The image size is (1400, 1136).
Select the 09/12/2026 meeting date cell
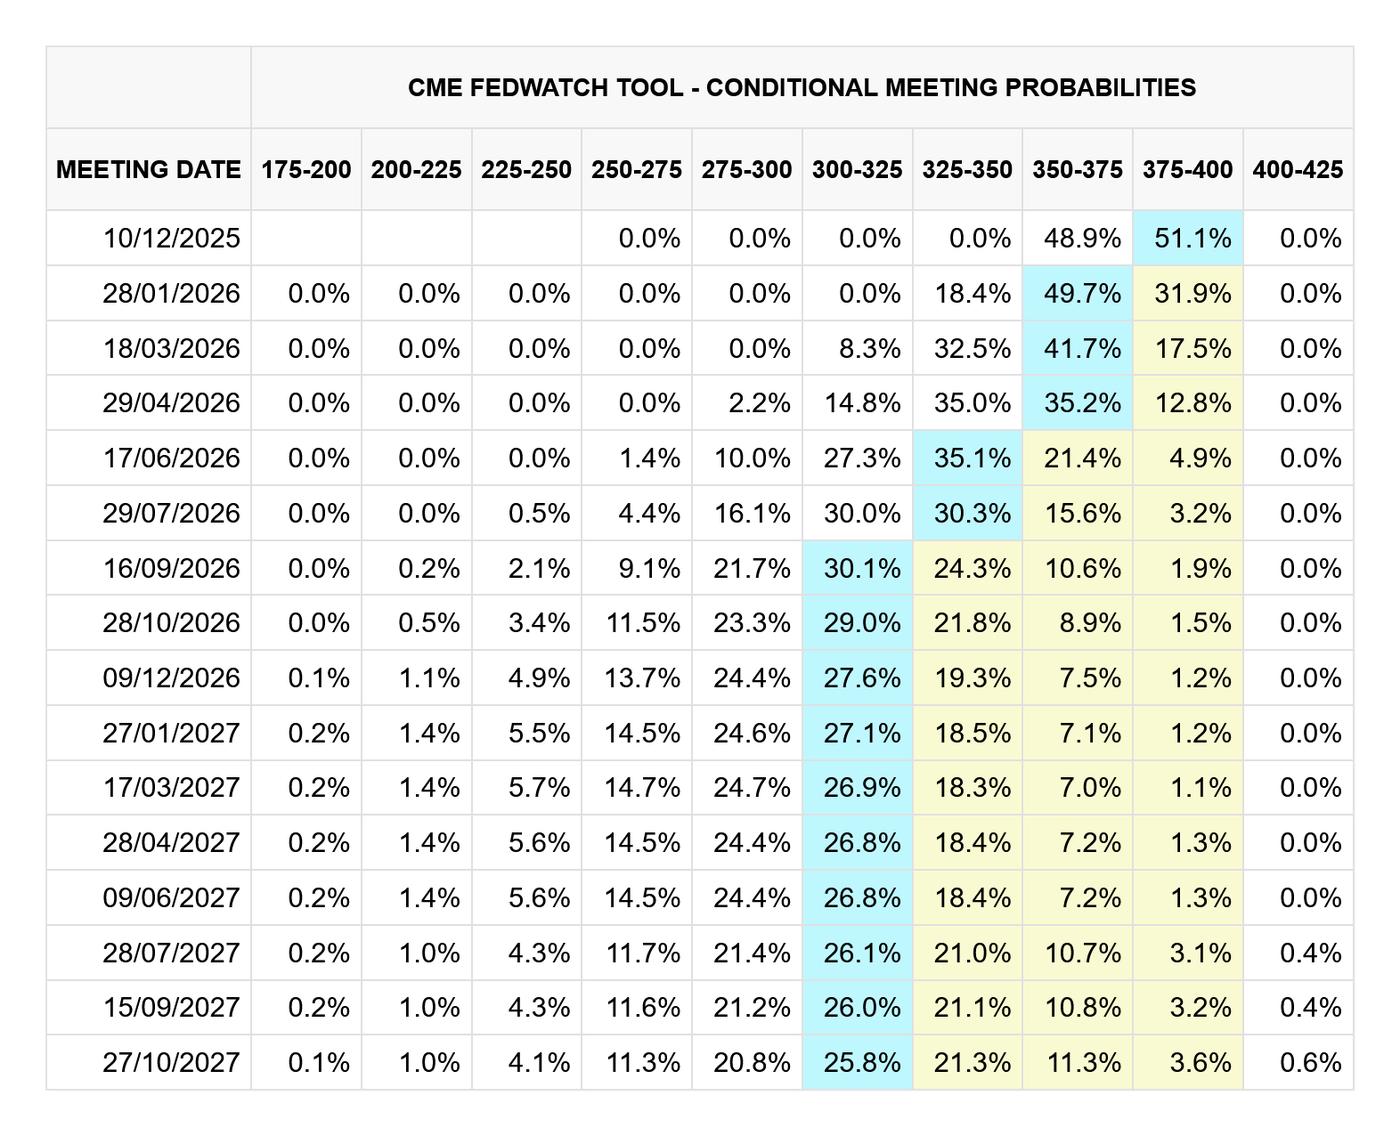coord(171,678)
